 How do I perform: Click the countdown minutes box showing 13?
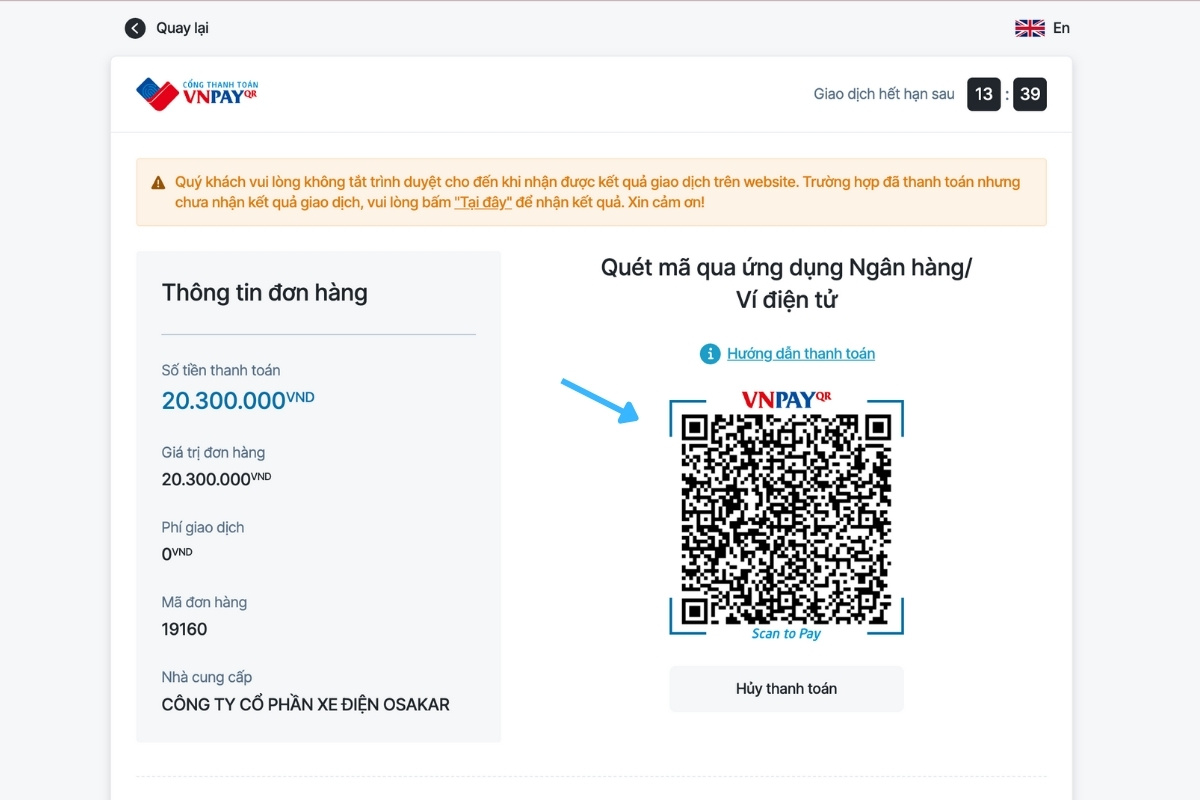(984, 94)
